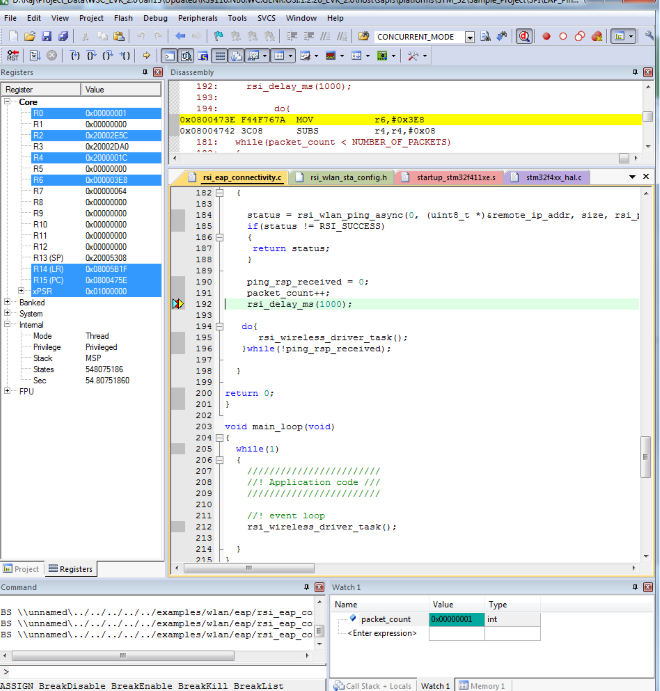
Task: Click the Step Into debug icon
Action: tap(74, 56)
